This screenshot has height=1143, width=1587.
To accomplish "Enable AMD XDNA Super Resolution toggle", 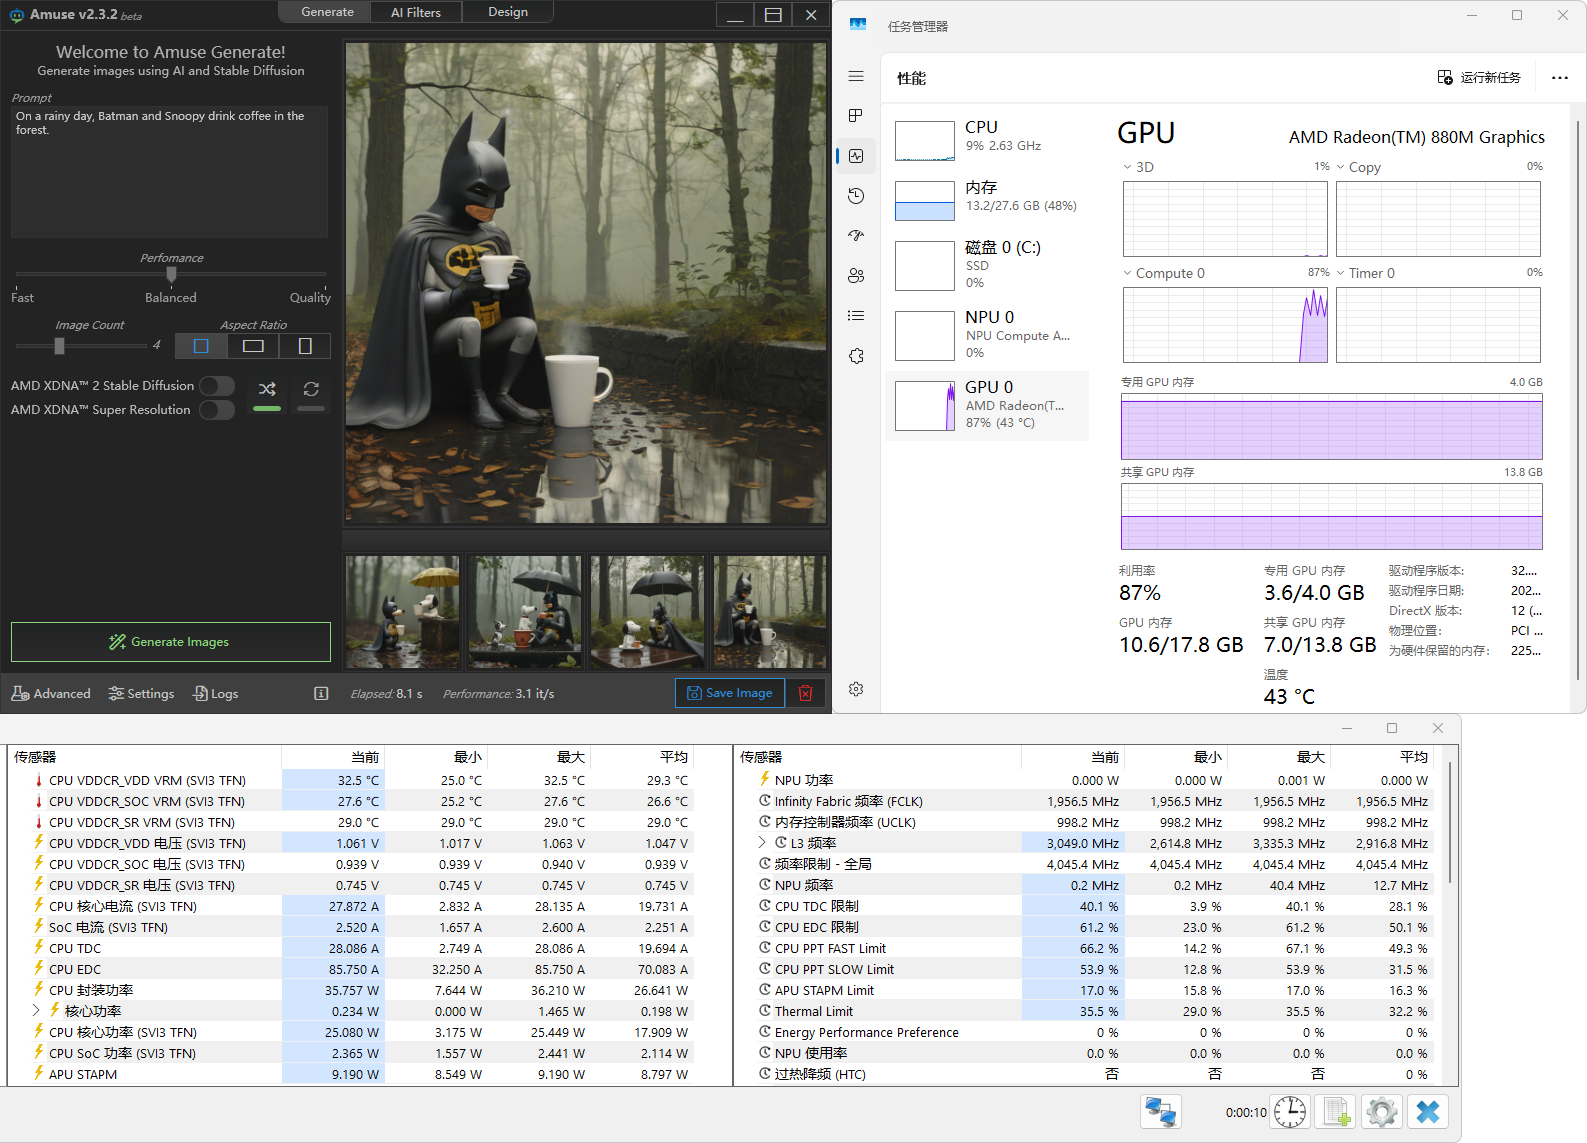I will (x=216, y=410).
